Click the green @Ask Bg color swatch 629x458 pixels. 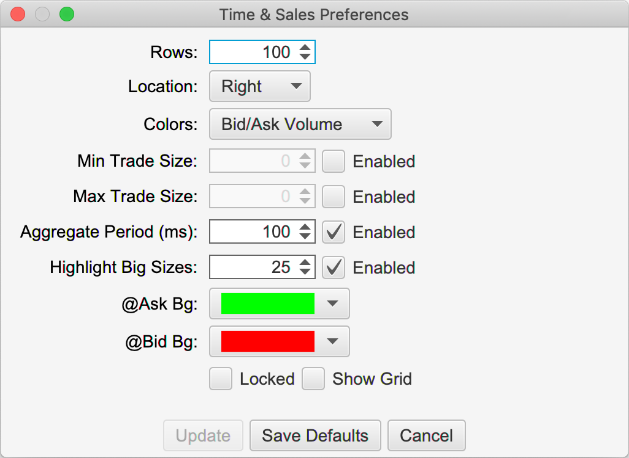pyautogui.click(x=267, y=304)
